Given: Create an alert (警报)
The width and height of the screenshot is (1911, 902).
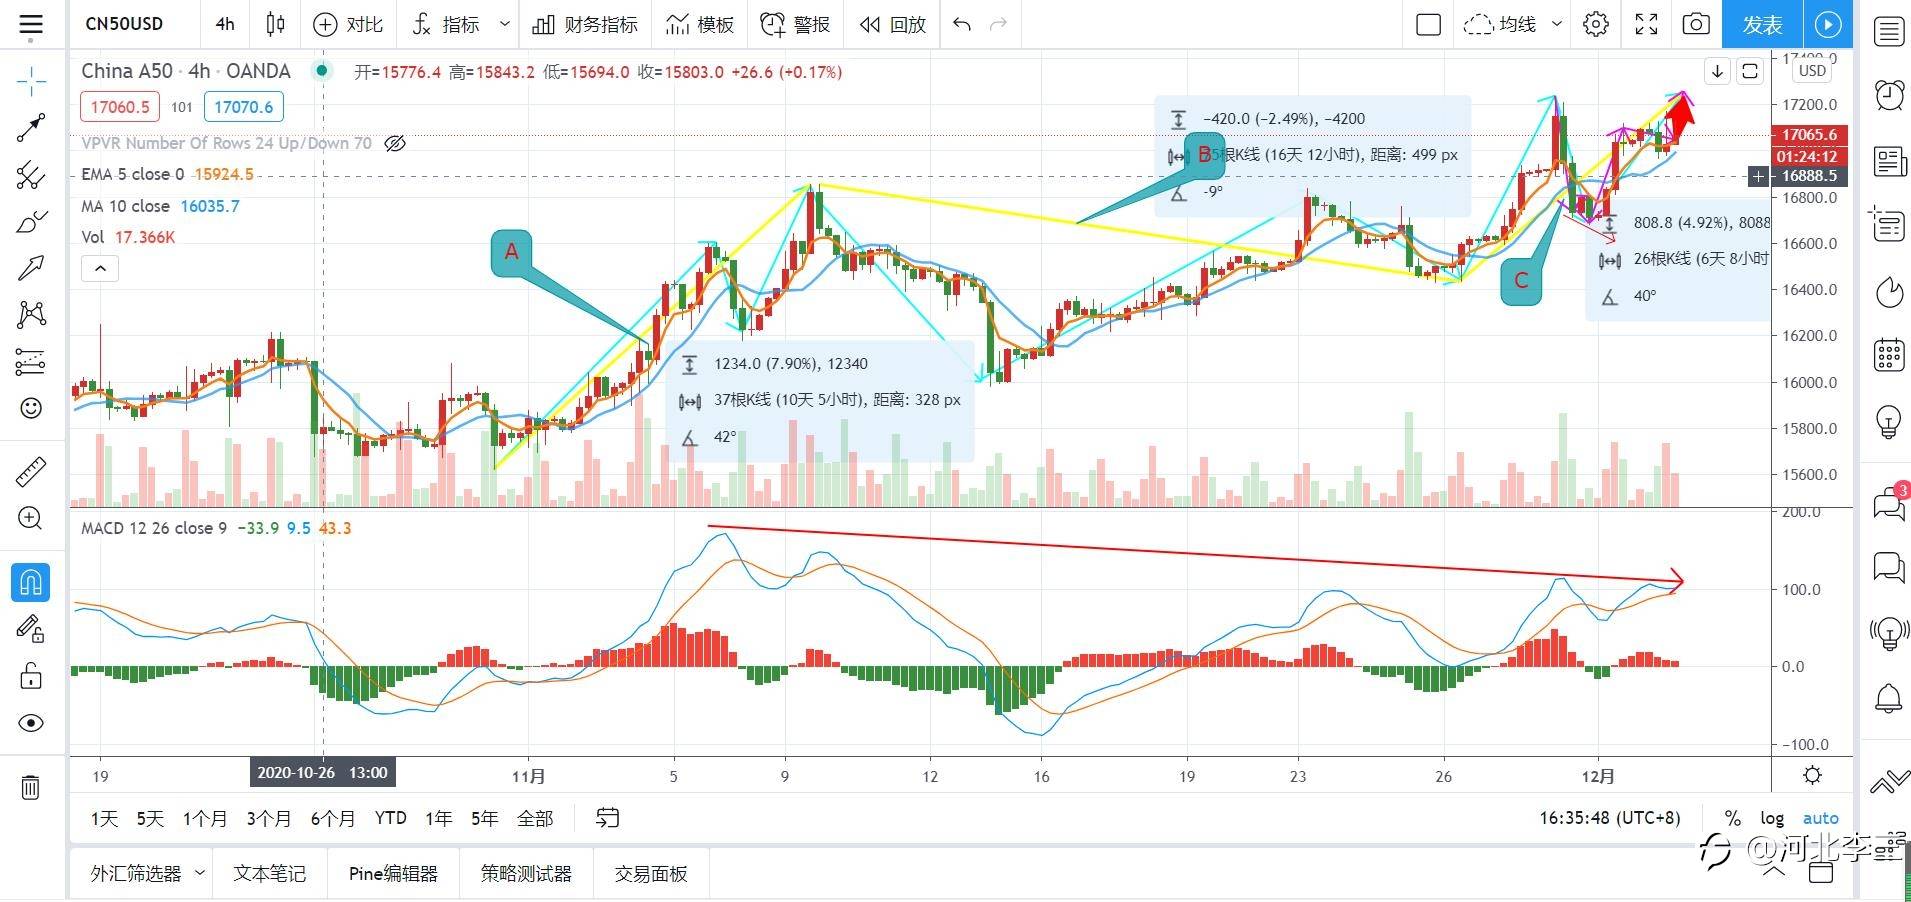Looking at the screenshot, I should click(x=795, y=24).
